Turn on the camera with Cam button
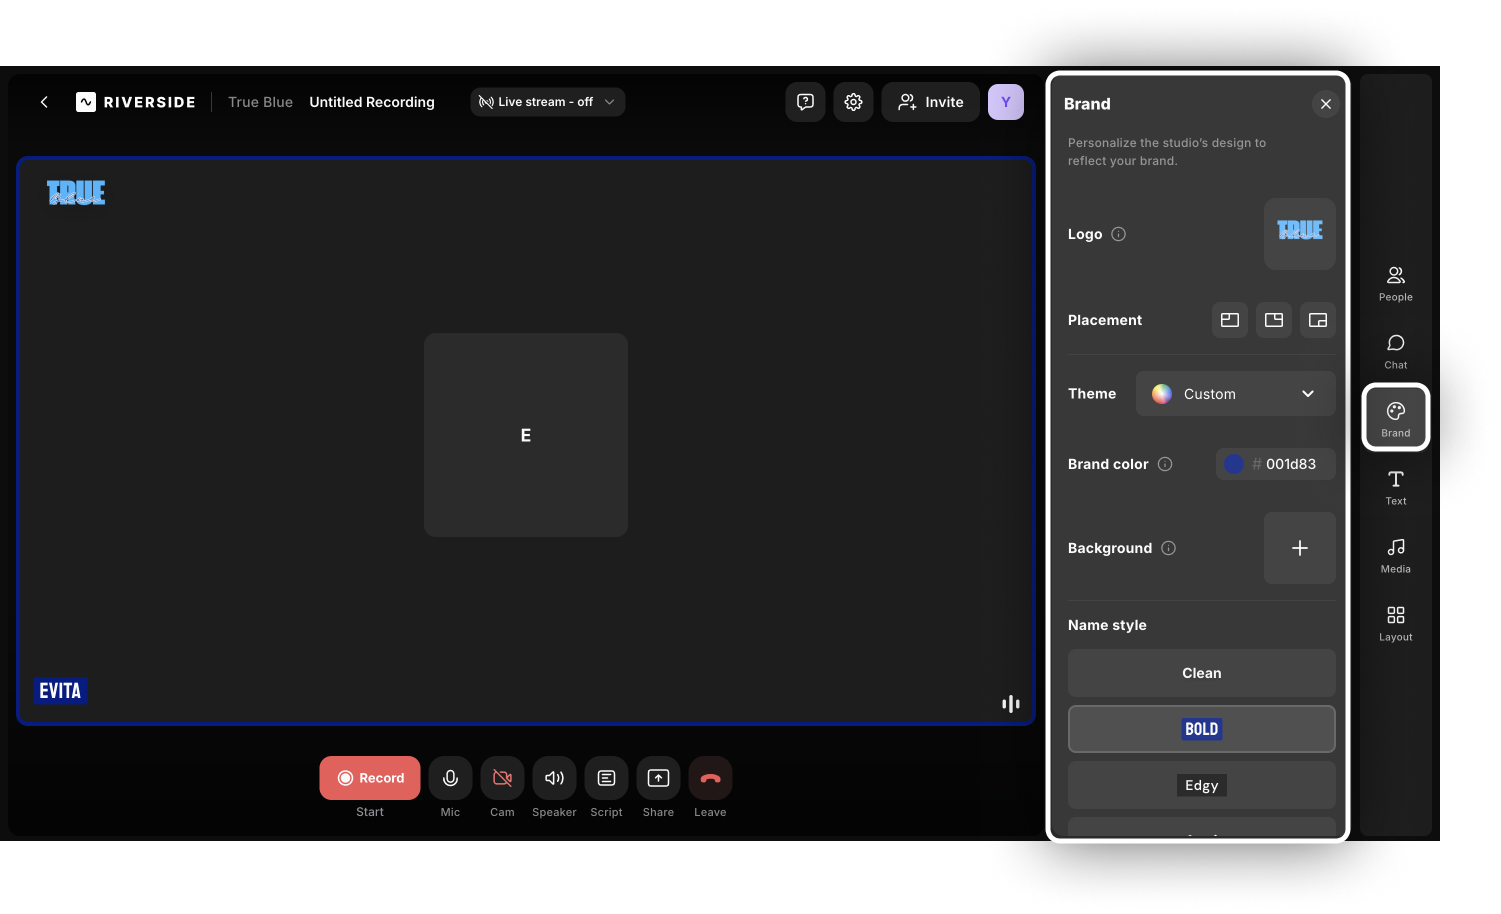This screenshot has width=1501, height=914. coord(502,778)
